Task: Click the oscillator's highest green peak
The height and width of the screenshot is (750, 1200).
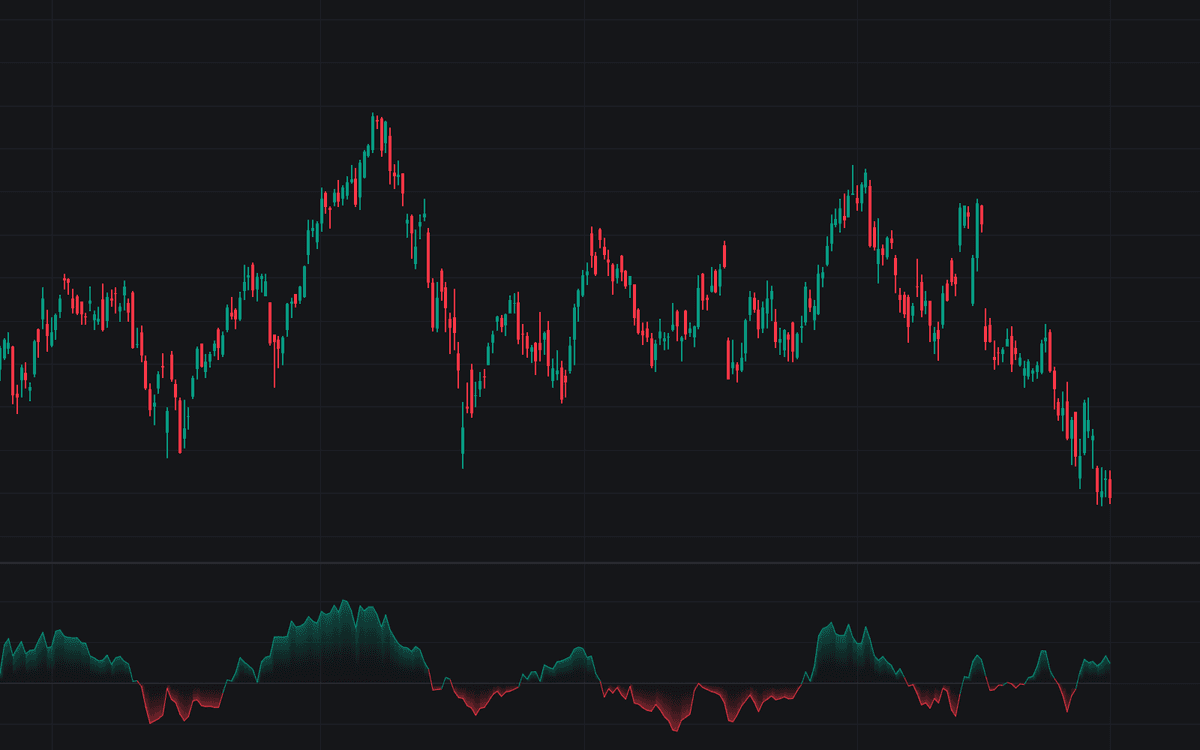Action: coord(344,601)
